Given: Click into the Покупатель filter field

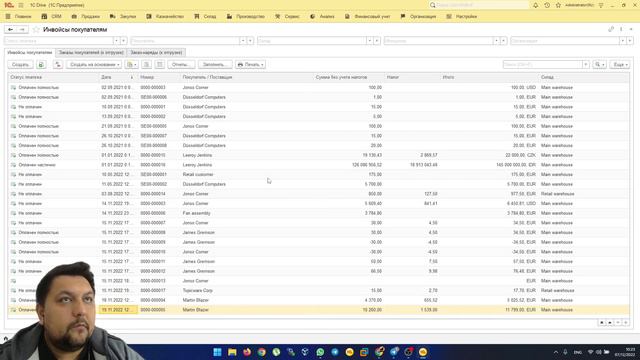Looking at the screenshot, I should point(185,41).
